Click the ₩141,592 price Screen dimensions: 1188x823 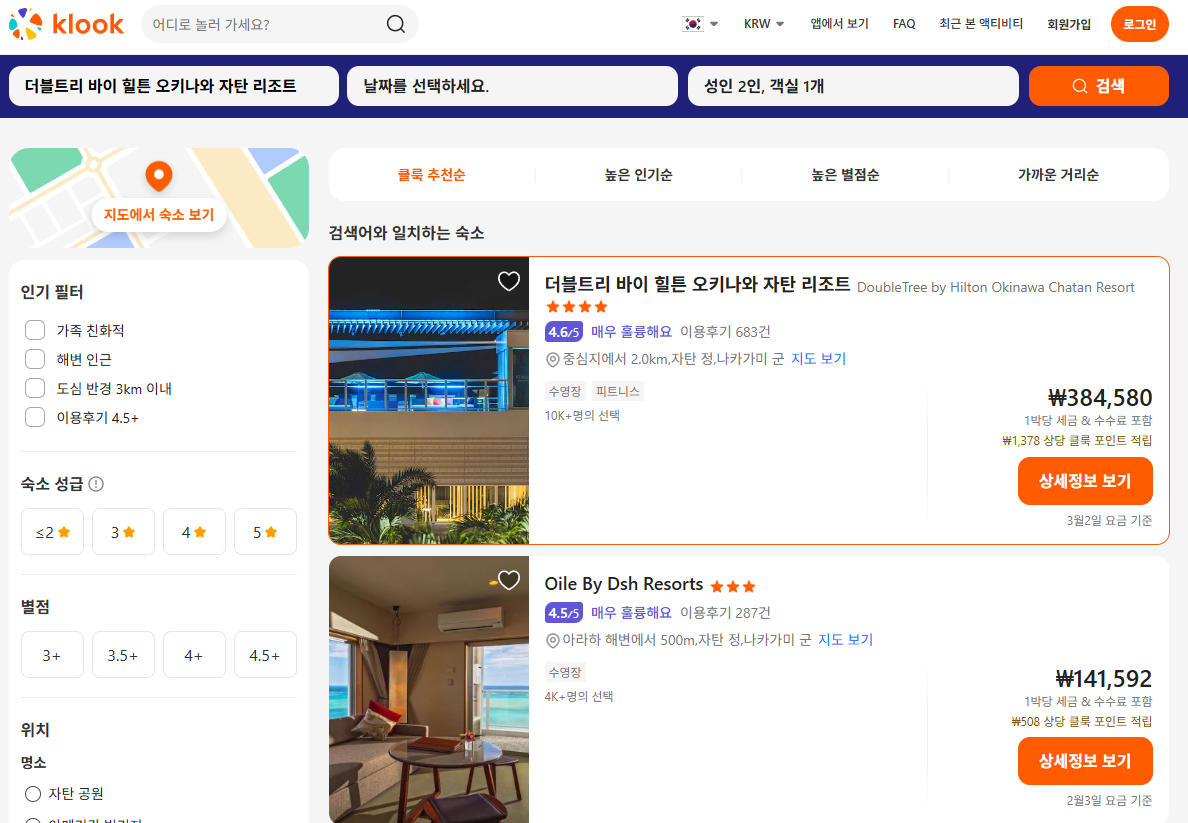[x=1104, y=679]
